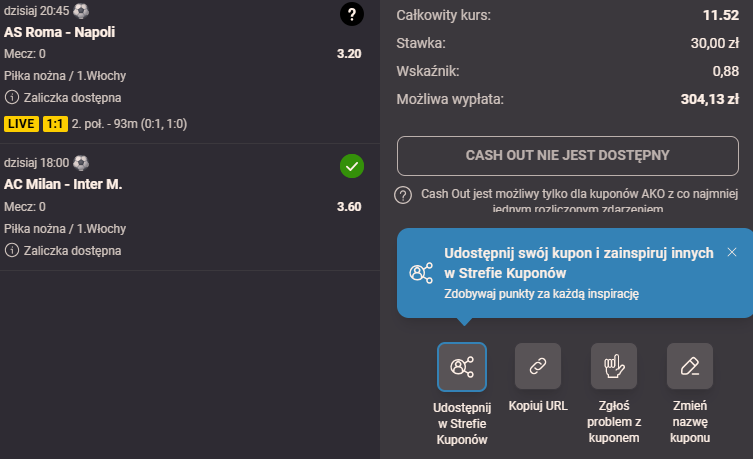Screen dimensions: 753x459
Task: Click the question mark status icon for AS Roma
Action: coord(351,14)
